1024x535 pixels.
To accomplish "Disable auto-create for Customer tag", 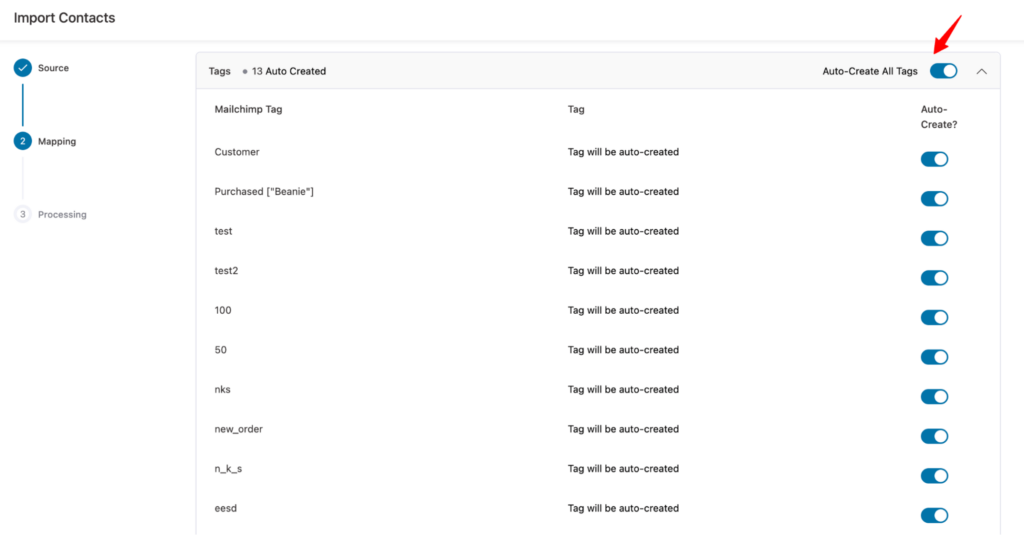I will [x=934, y=159].
